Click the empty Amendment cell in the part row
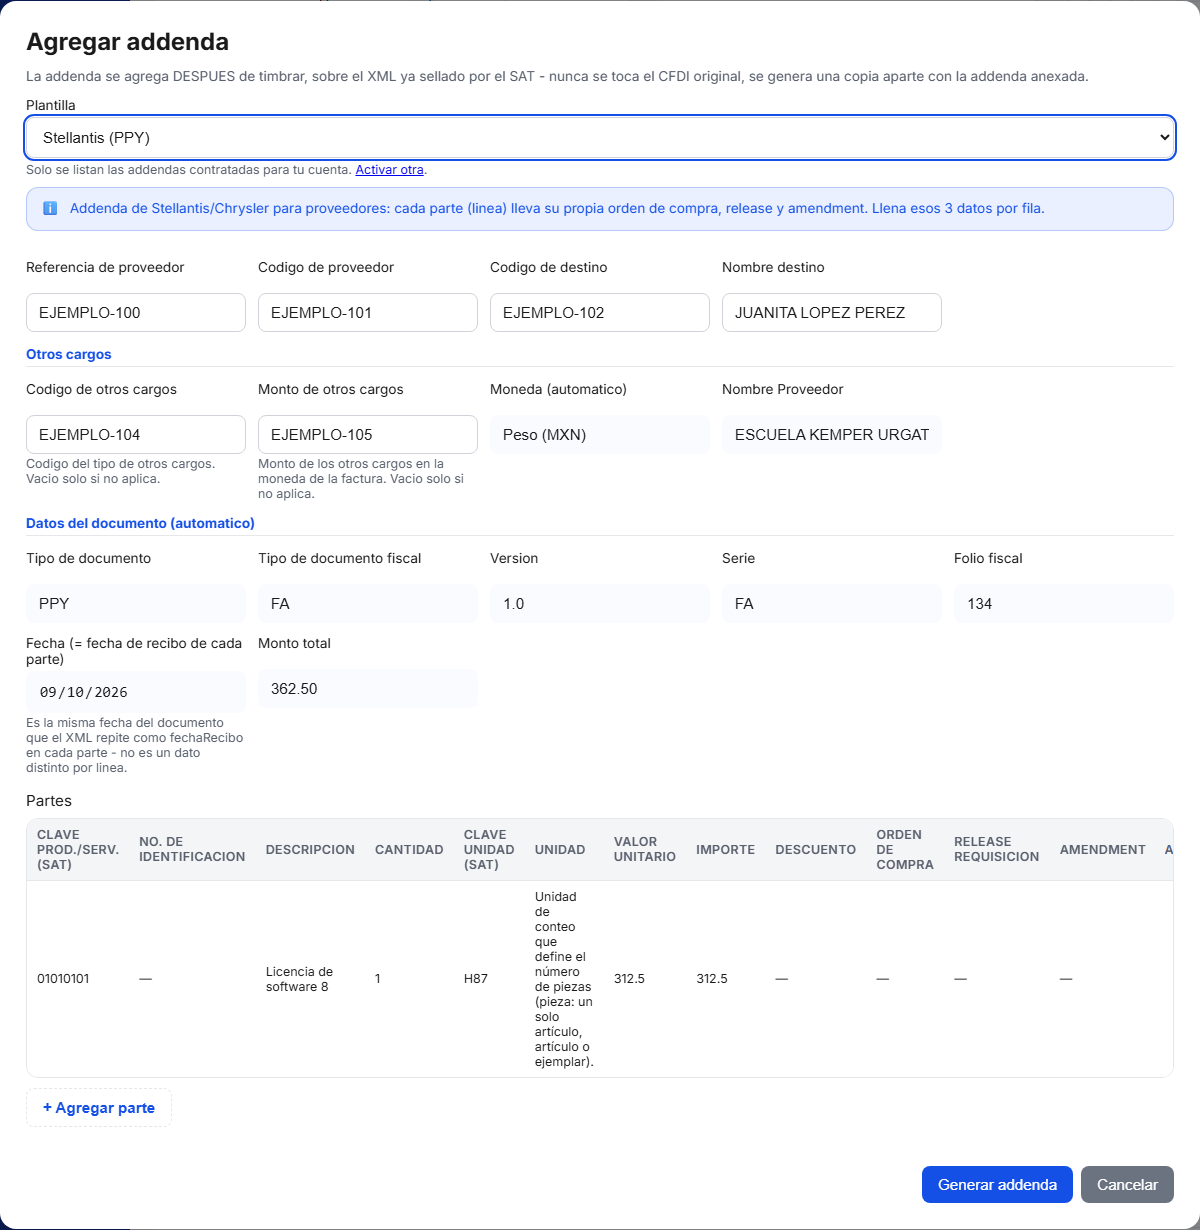This screenshot has height=1230, width=1200. [1103, 979]
